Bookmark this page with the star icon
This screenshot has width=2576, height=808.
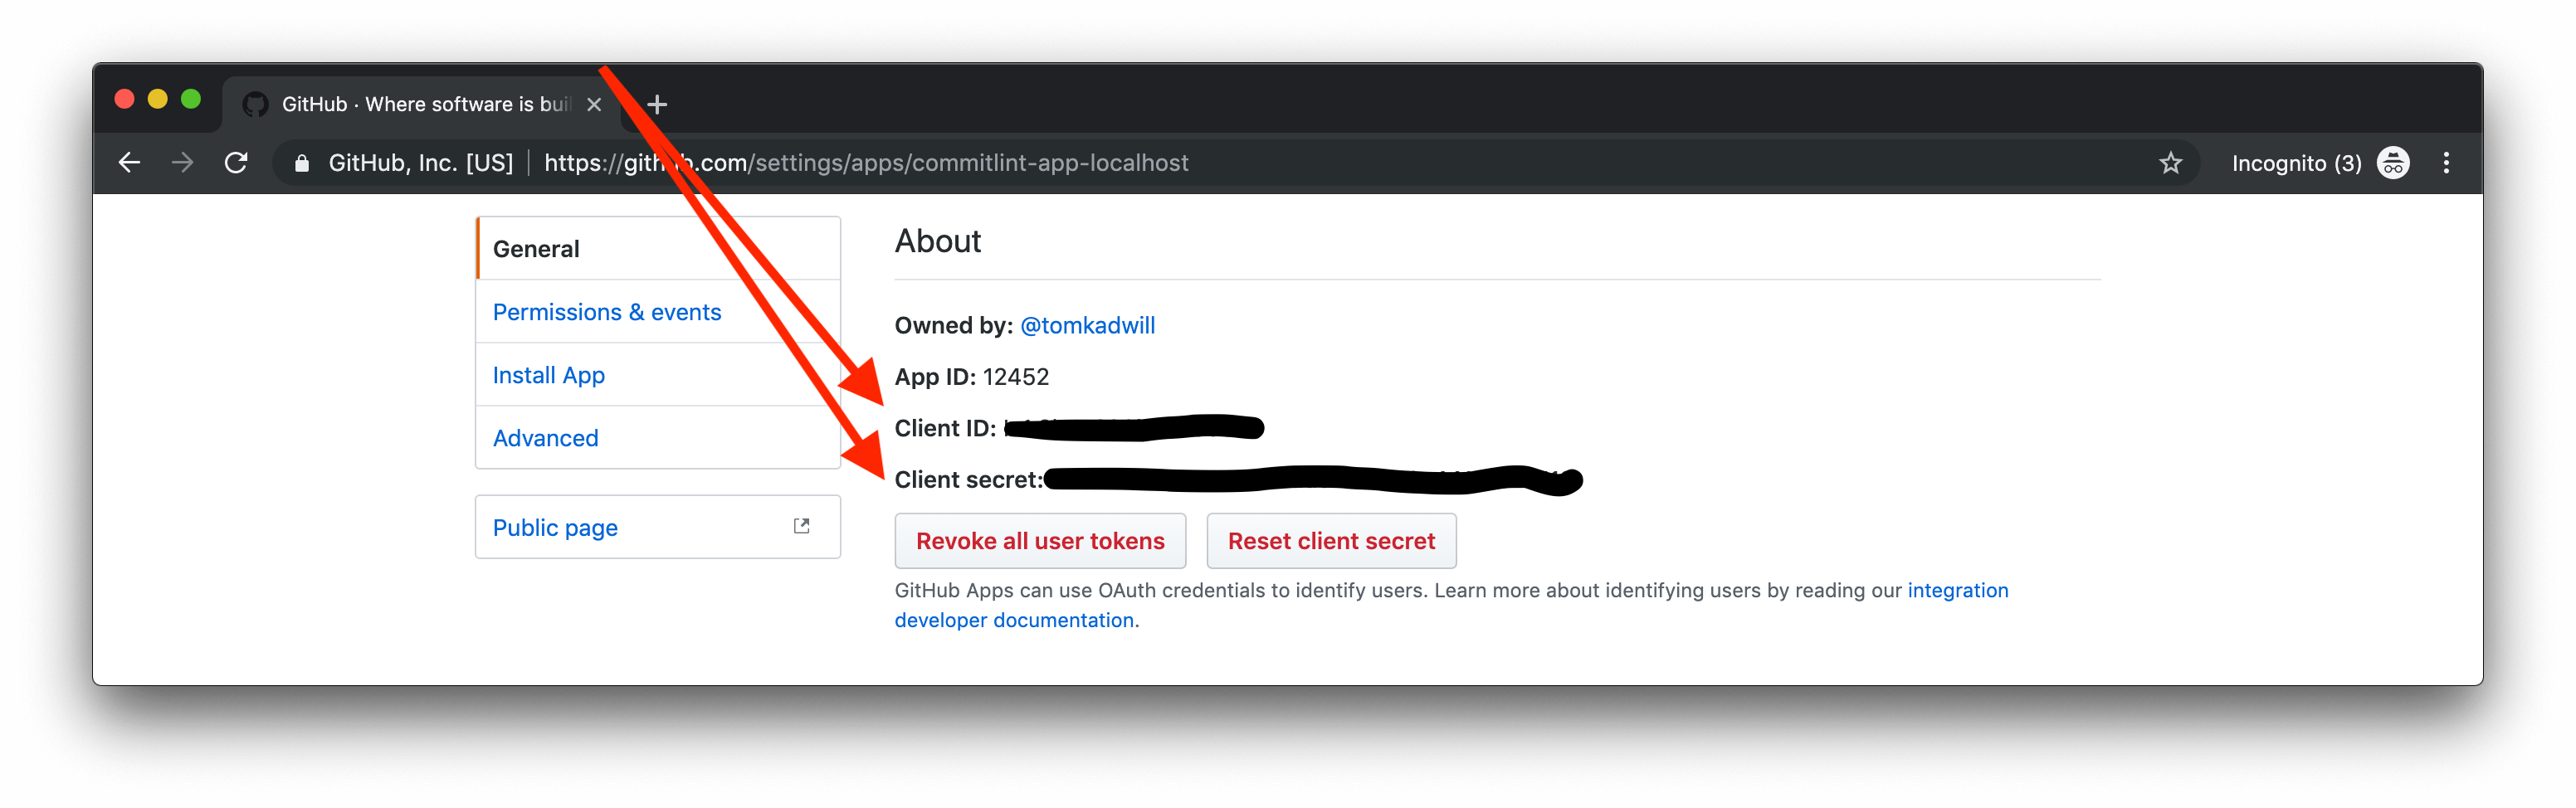pos(2170,163)
